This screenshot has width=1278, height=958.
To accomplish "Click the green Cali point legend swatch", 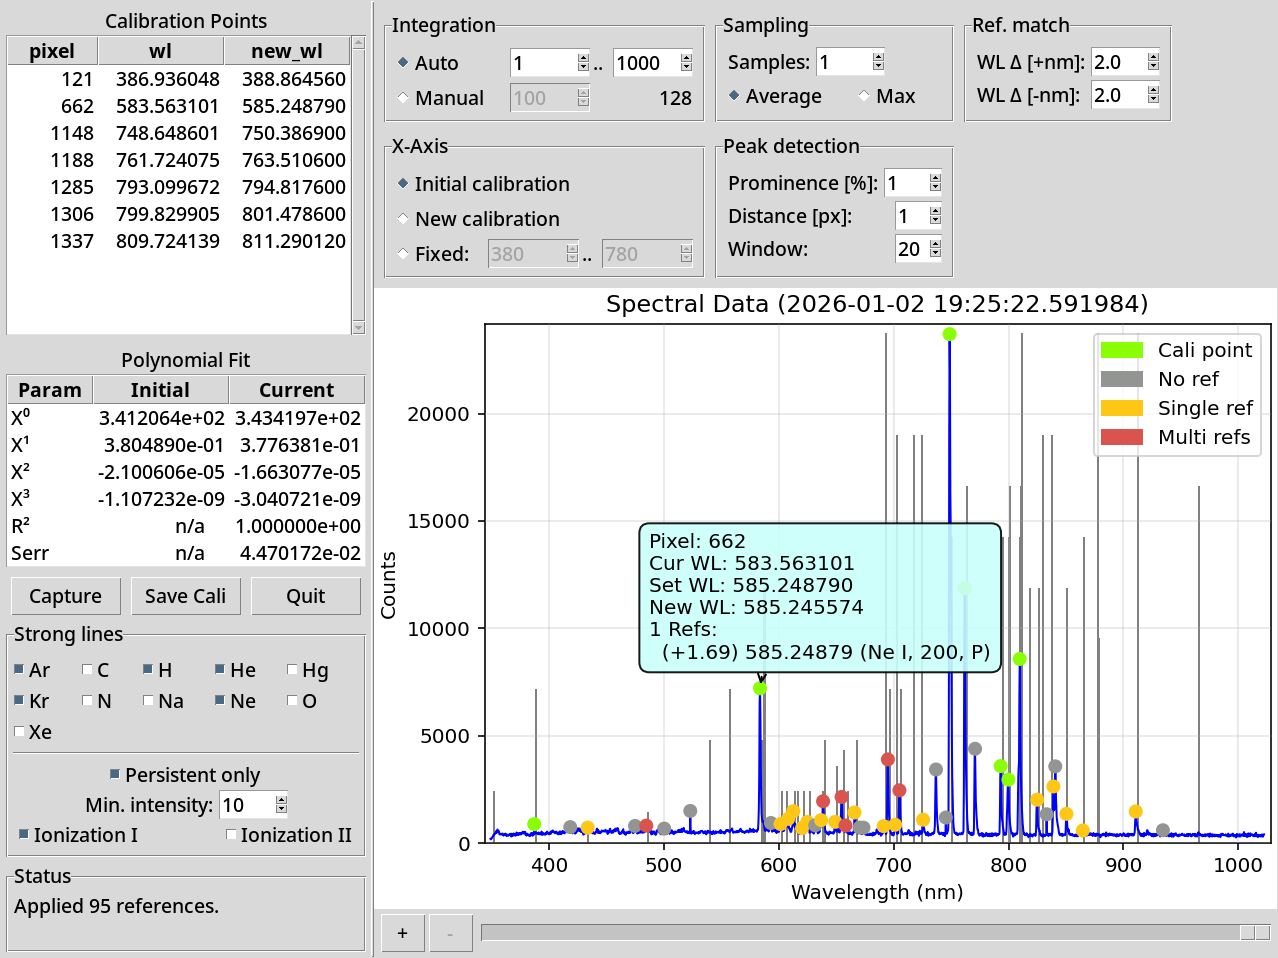I will click(x=1121, y=350).
